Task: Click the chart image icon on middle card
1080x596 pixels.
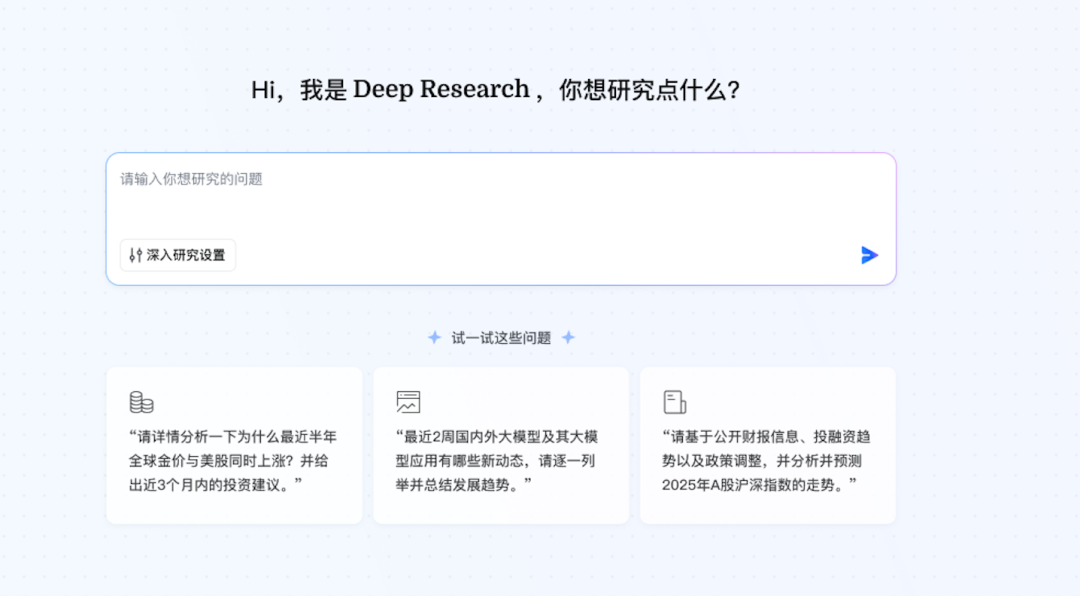Action: pyautogui.click(x=408, y=402)
